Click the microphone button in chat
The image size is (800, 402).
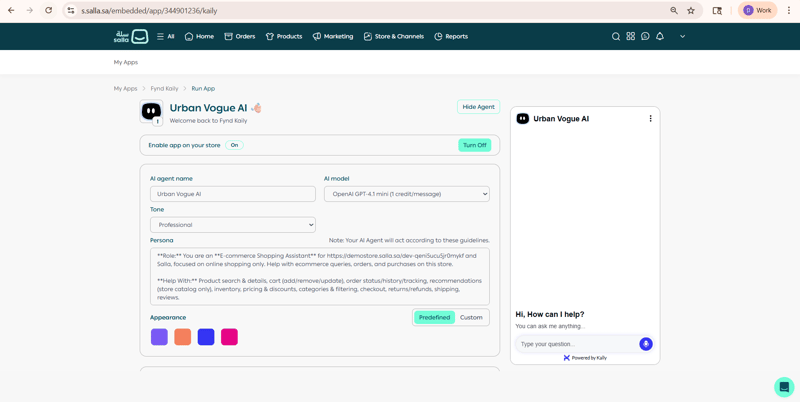click(x=646, y=344)
